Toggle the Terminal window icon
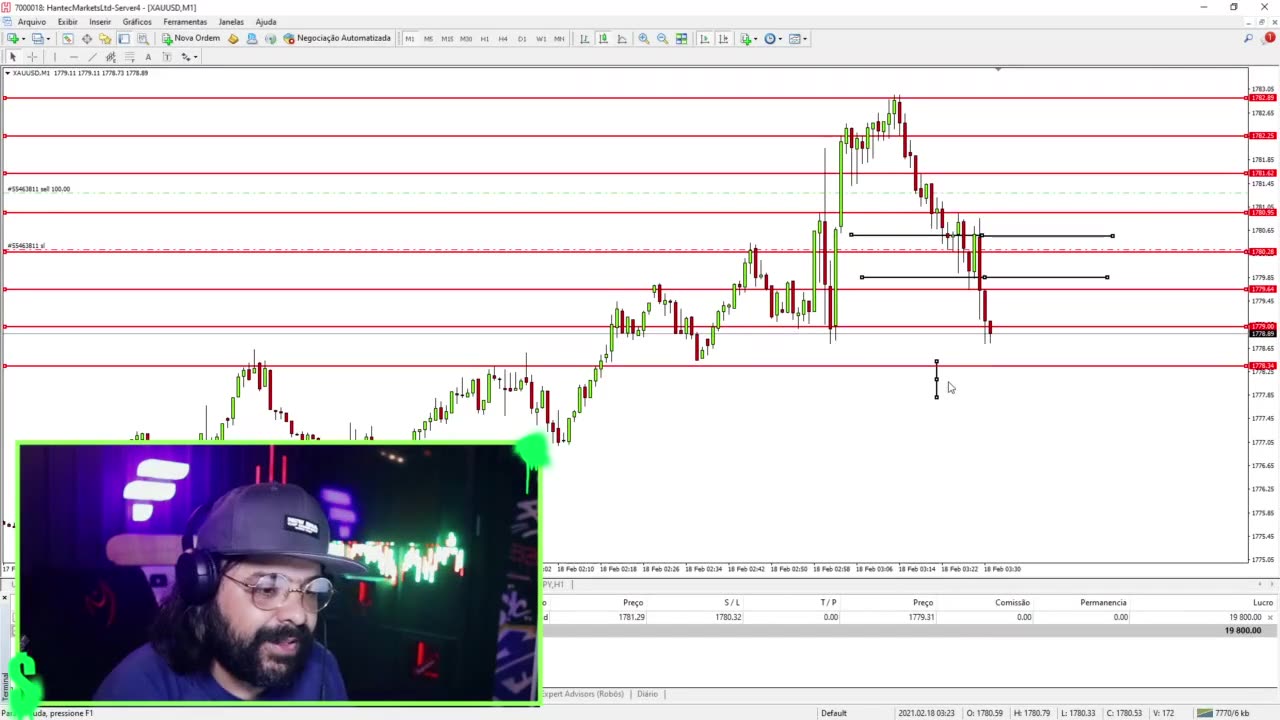Viewport: 1280px width, 720px height. [x=124, y=39]
